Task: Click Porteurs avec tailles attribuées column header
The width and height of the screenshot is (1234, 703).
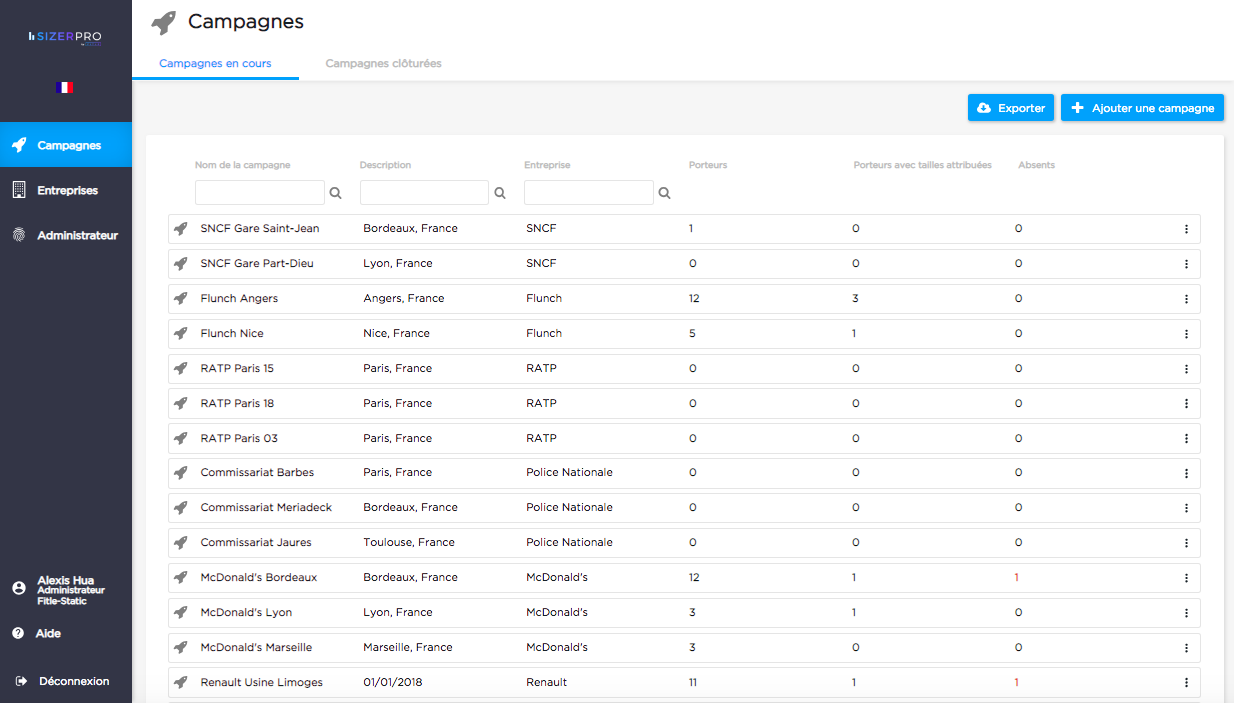Action: [923, 165]
